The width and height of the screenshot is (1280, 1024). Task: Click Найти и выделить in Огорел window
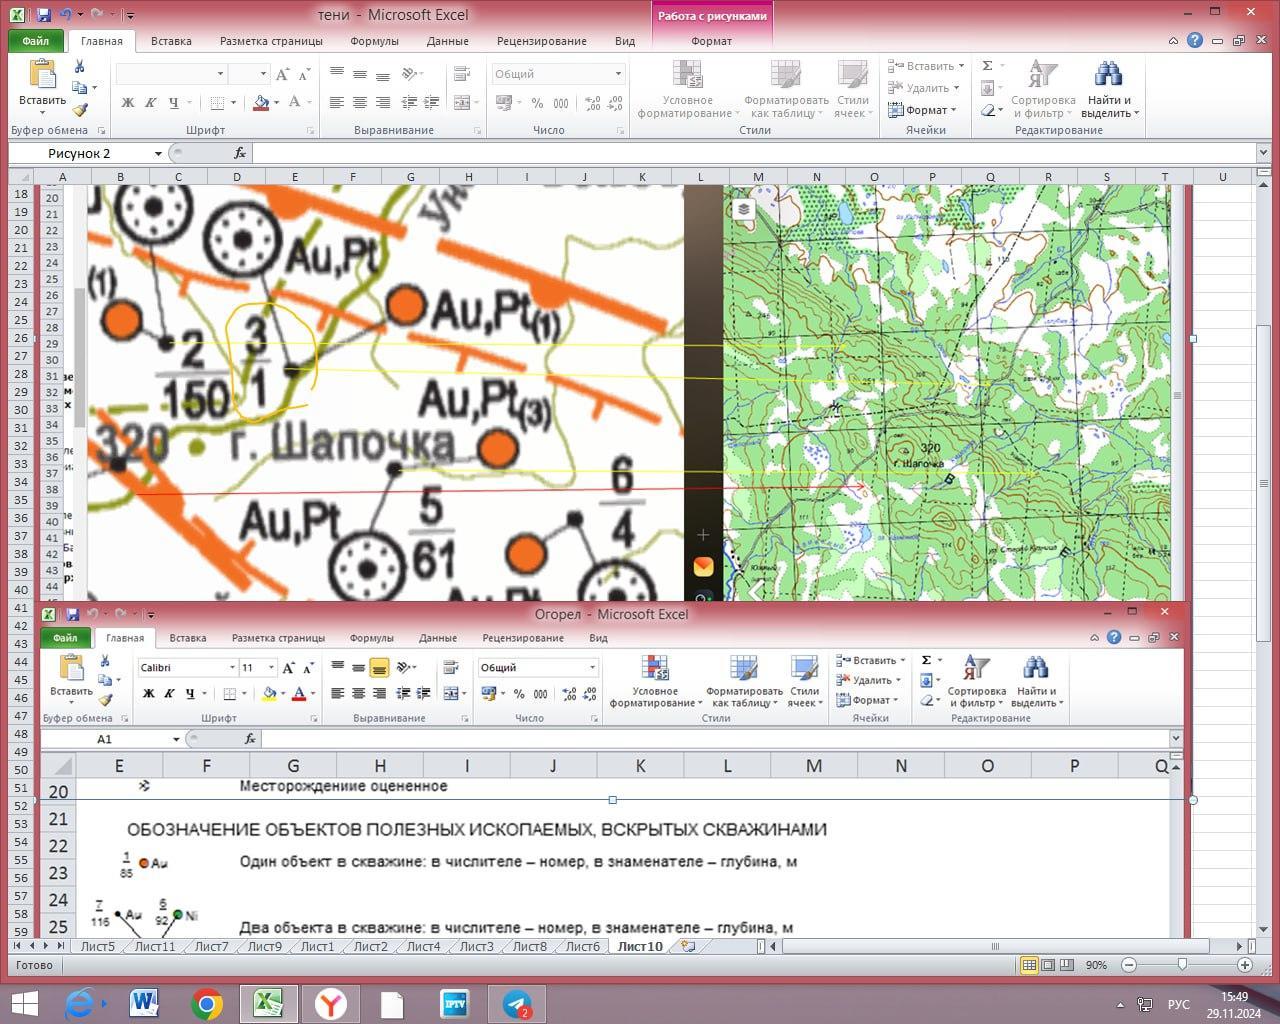click(1036, 680)
